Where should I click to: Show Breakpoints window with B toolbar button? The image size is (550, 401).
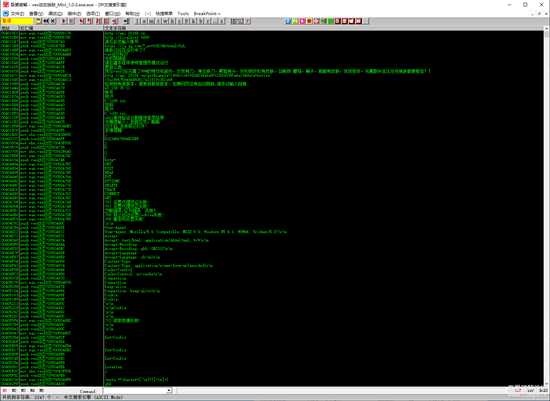click(x=200, y=21)
